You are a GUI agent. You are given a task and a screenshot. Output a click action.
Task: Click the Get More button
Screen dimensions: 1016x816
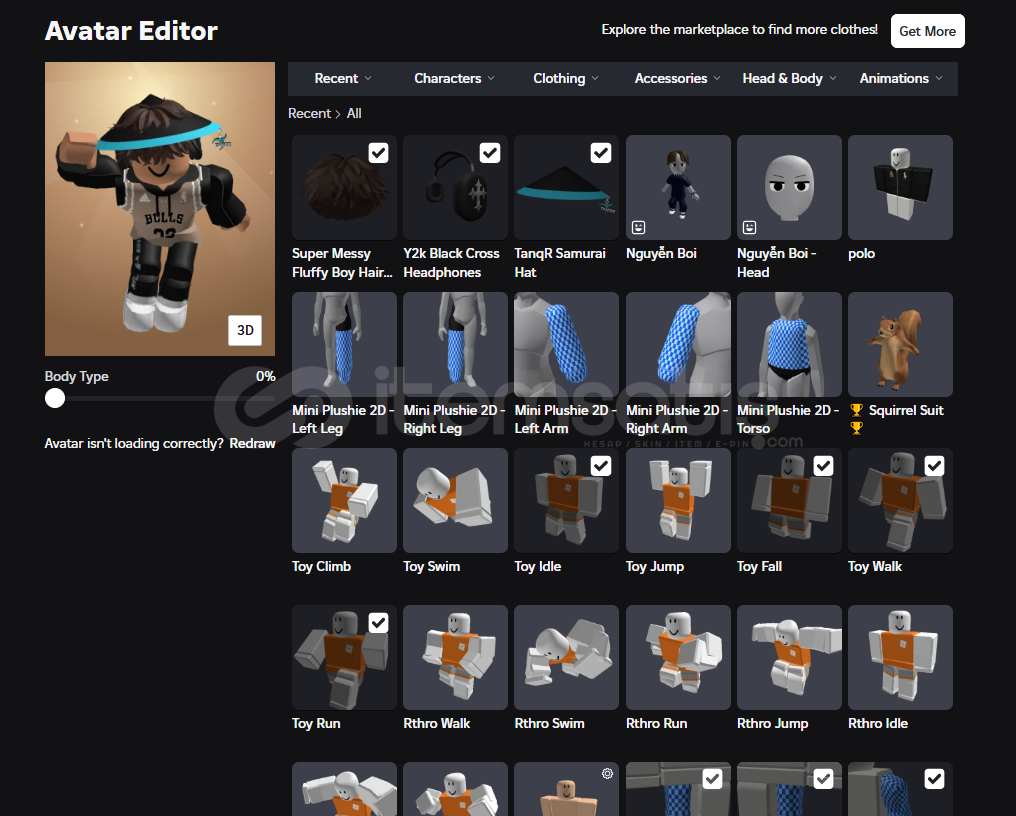click(927, 31)
